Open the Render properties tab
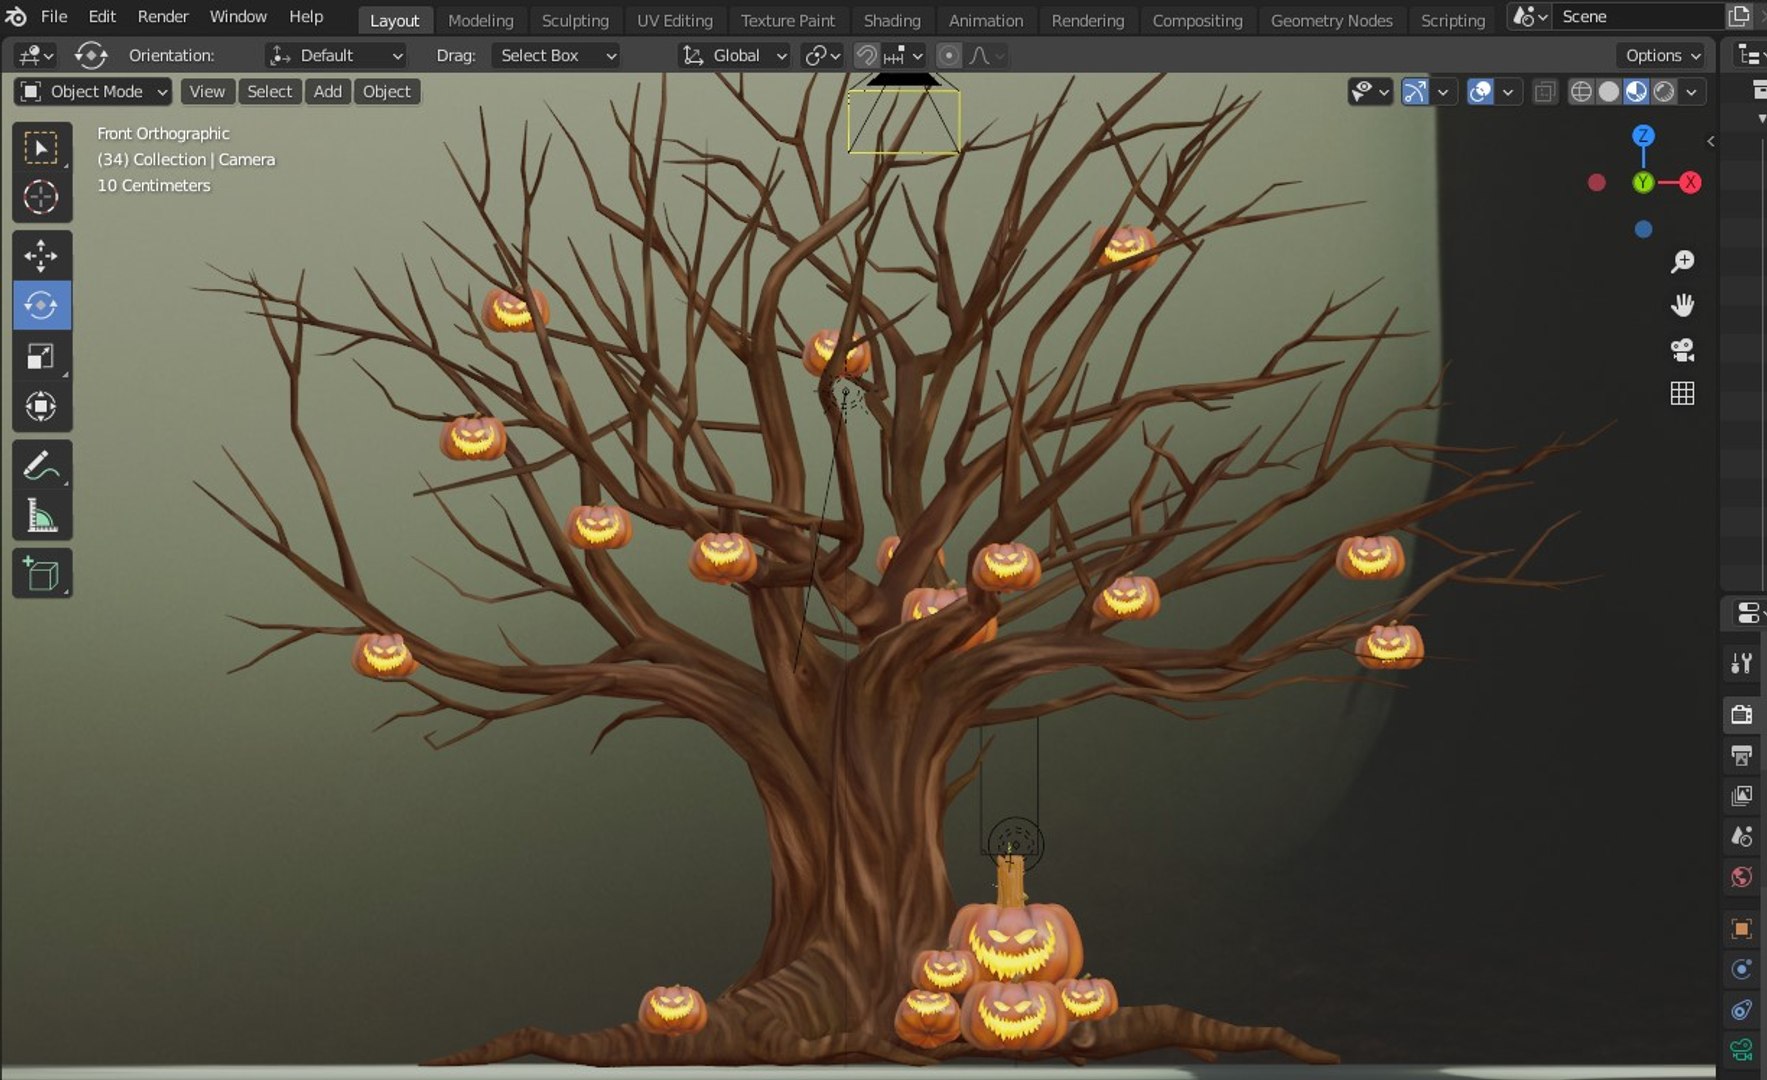Screen dimensions: 1767x1080 pos(1741,714)
